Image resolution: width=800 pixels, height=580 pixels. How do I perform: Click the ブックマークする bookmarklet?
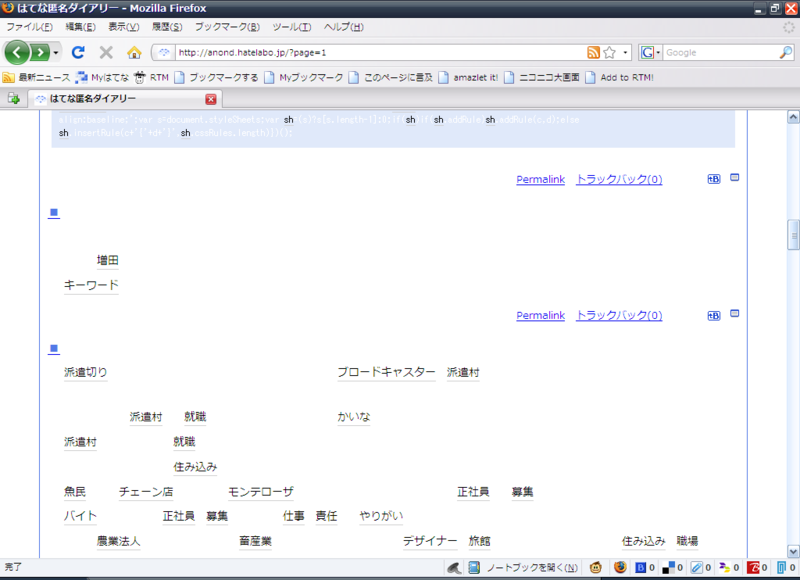[216, 78]
